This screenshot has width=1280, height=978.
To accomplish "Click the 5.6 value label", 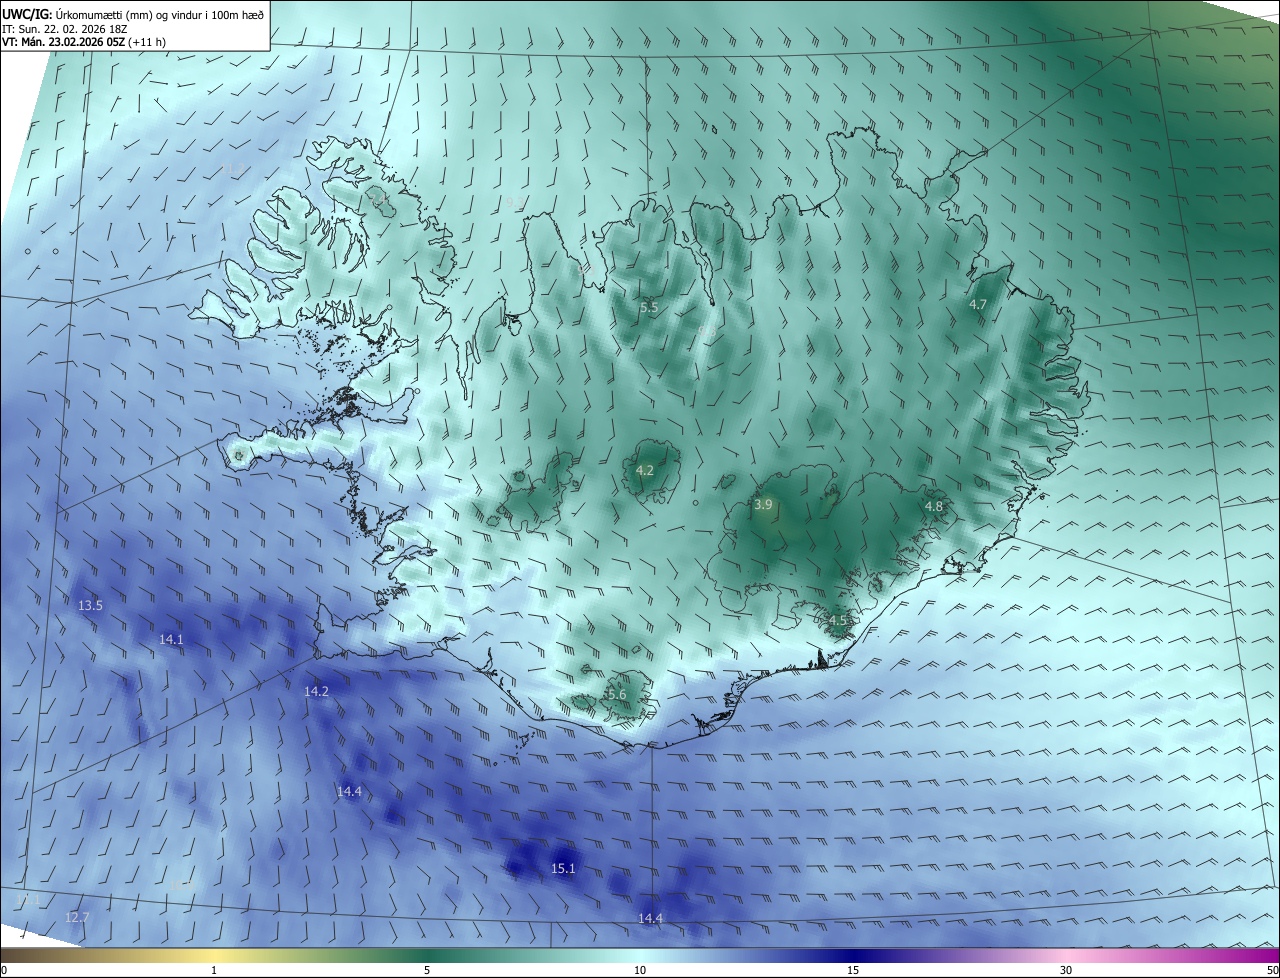I will coord(616,694).
